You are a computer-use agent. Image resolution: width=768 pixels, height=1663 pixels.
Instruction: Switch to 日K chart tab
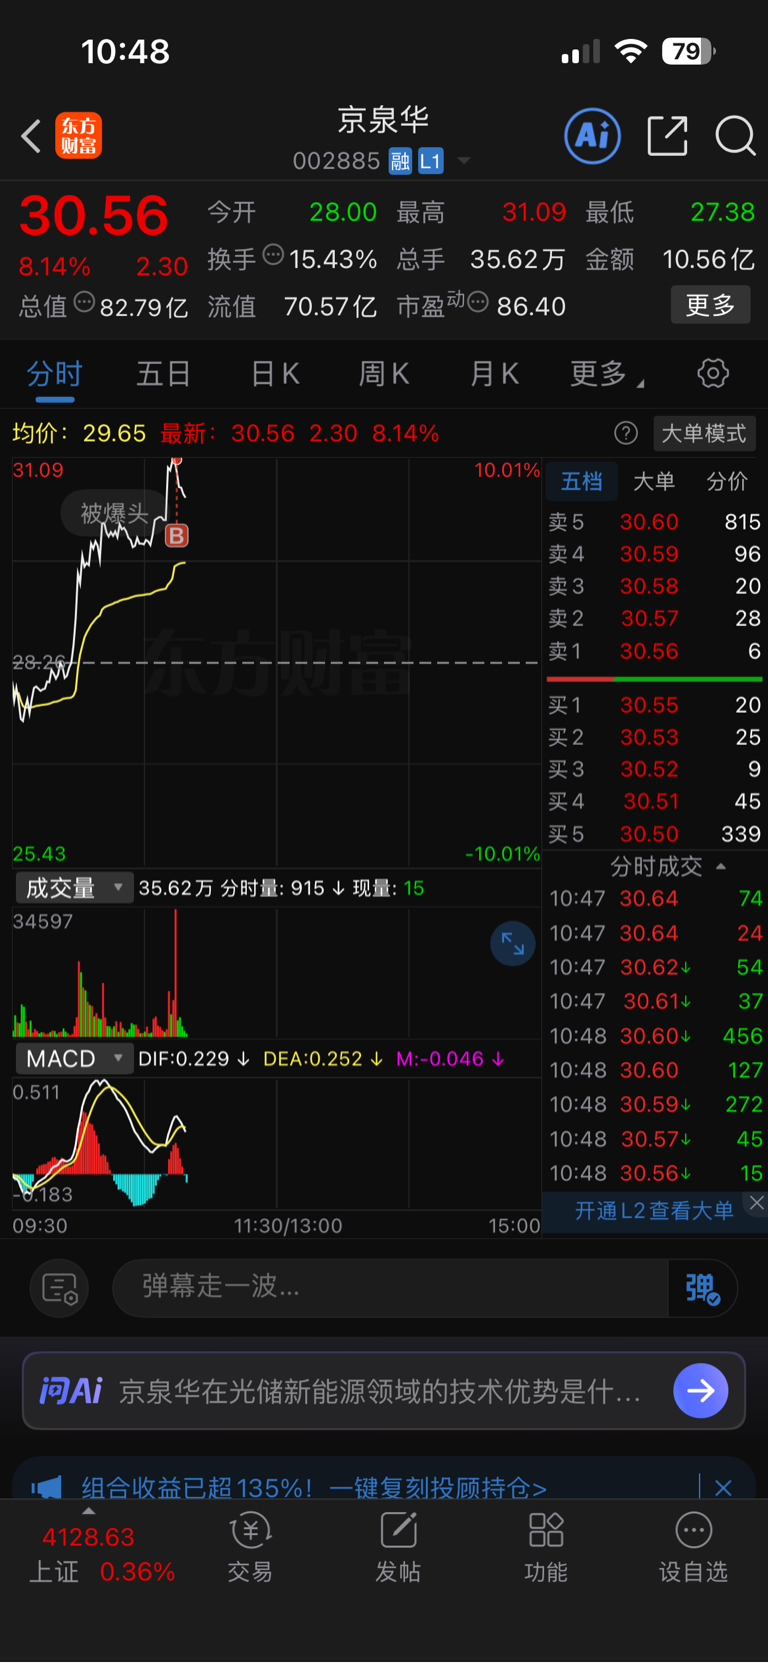tap(275, 374)
